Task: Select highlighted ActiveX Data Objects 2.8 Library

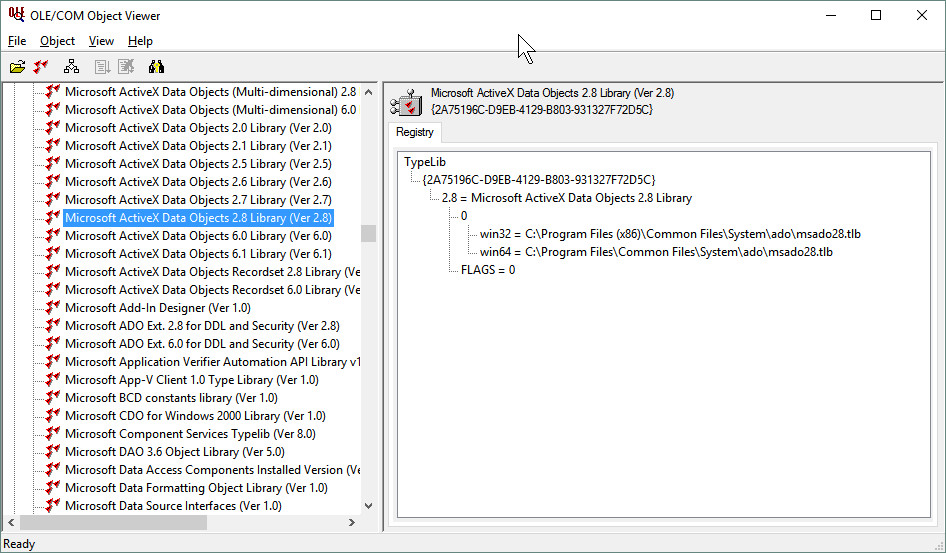Action: [x=198, y=218]
